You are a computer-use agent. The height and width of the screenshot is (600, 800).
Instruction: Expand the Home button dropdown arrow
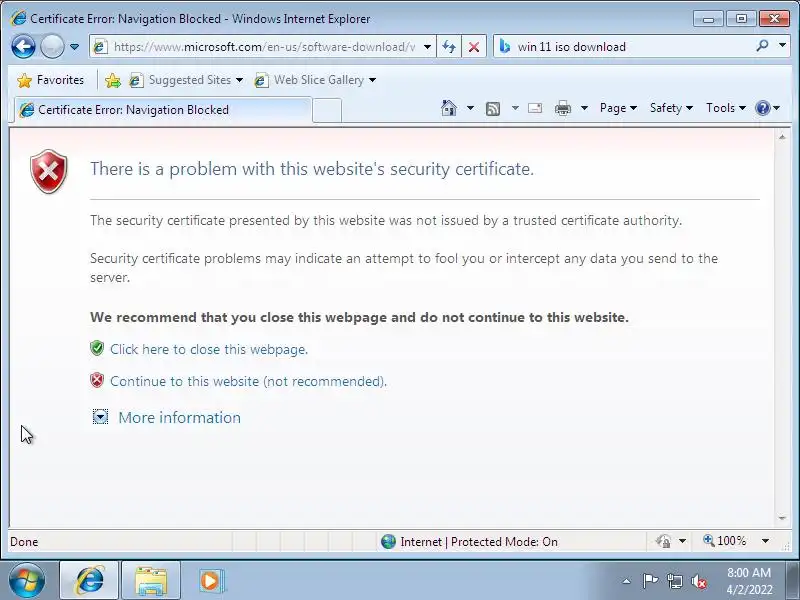tap(470, 108)
